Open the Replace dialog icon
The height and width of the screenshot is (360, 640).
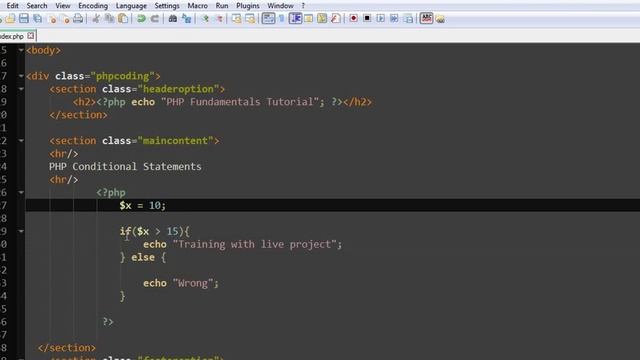pyautogui.click(x=186, y=18)
